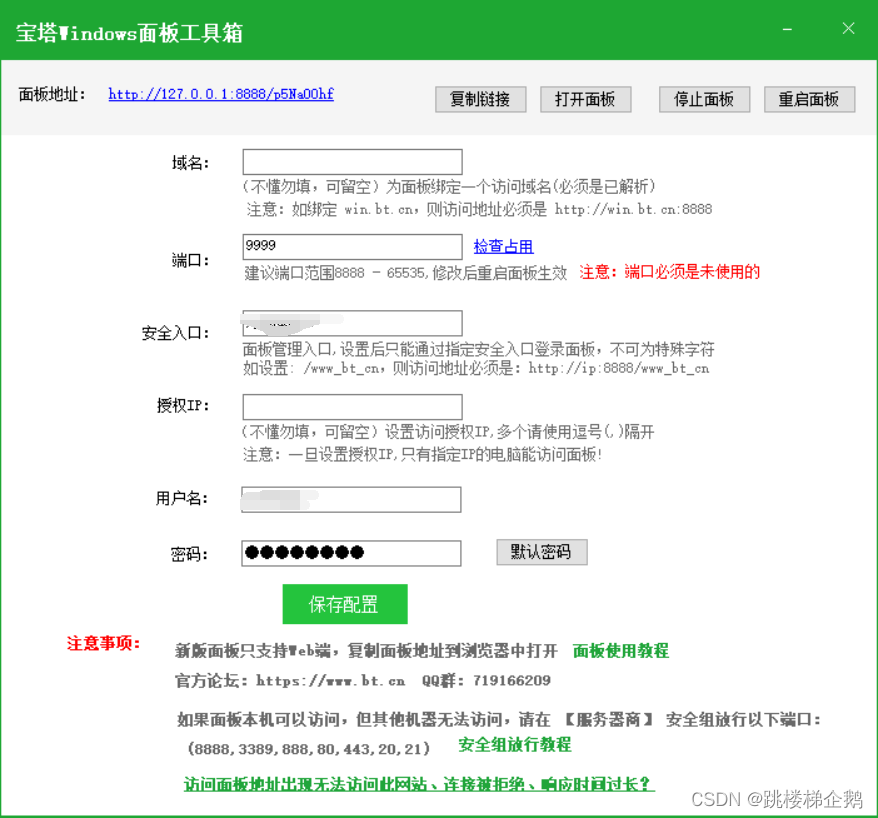The width and height of the screenshot is (878, 818).
Task: Click the 用户名 username input box
Action: [351, 499]
